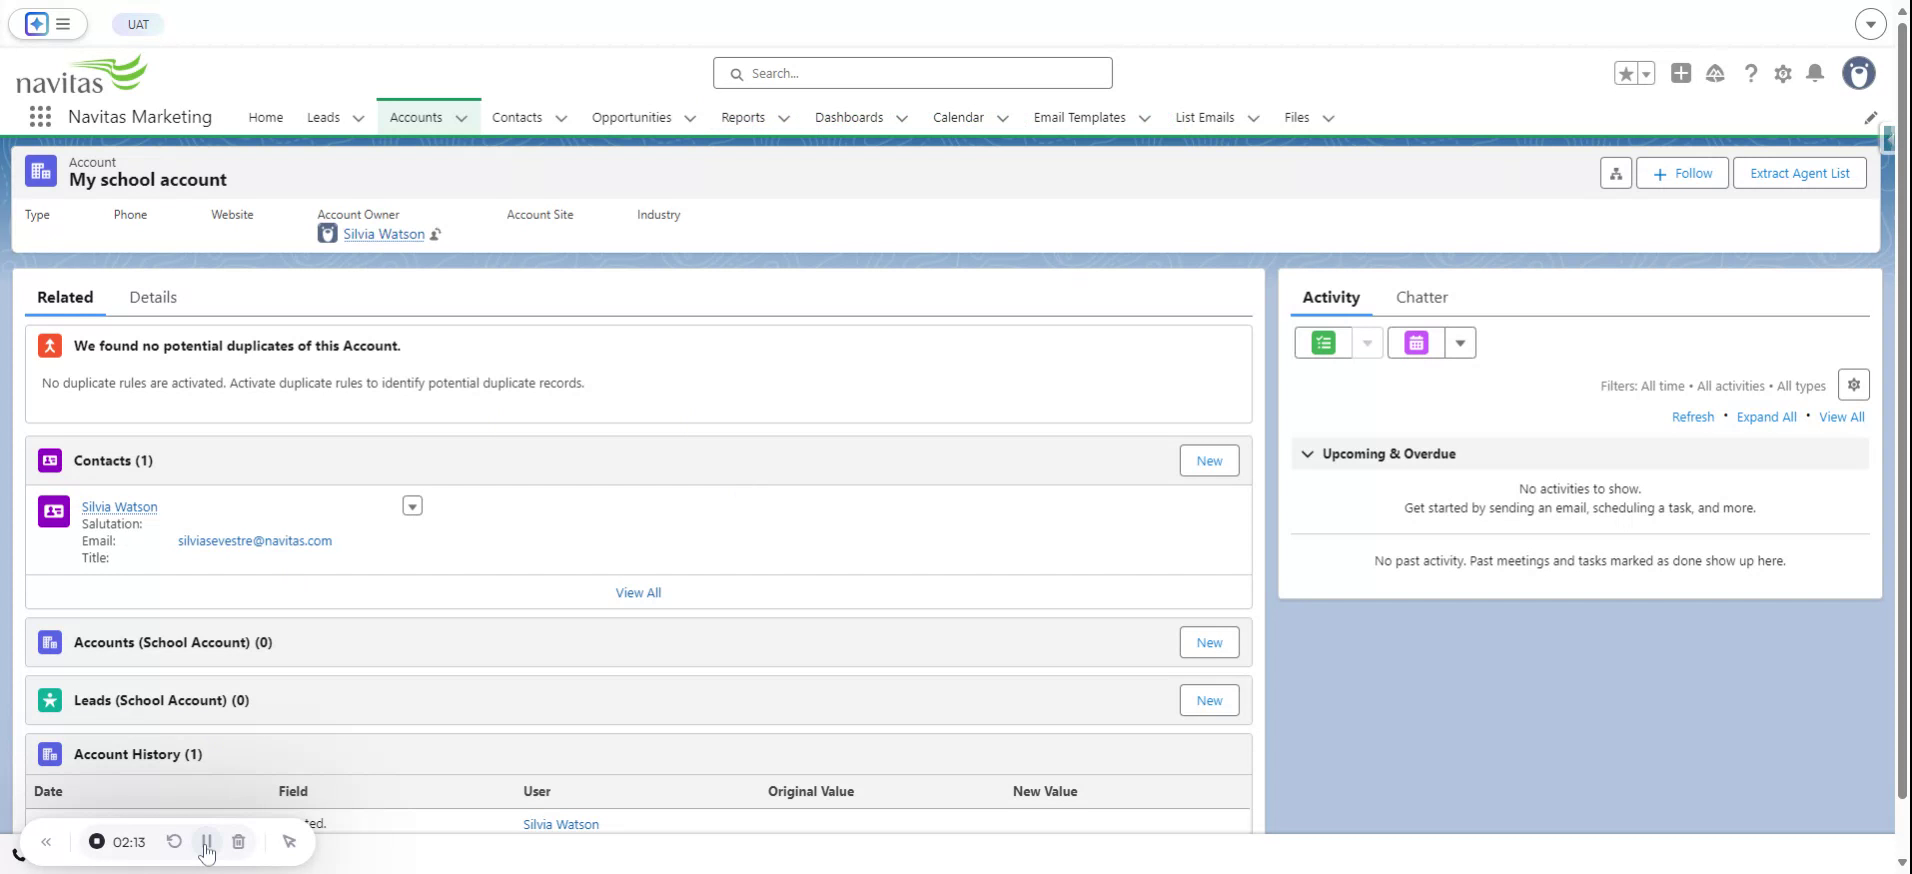Viewport: 1912px width, 874px height.
Task: Click the UAT environment badge
Action: click(x=138, y=24)
